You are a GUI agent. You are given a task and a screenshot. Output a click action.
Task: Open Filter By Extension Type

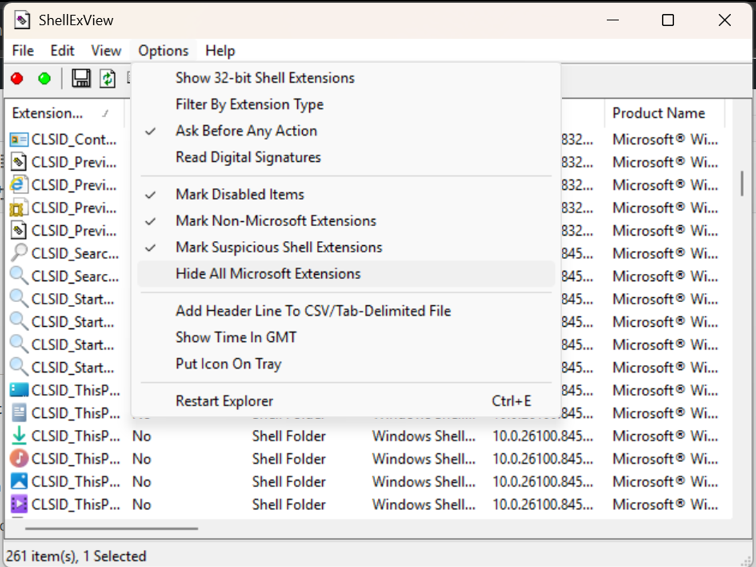click(x=346, y=104)
